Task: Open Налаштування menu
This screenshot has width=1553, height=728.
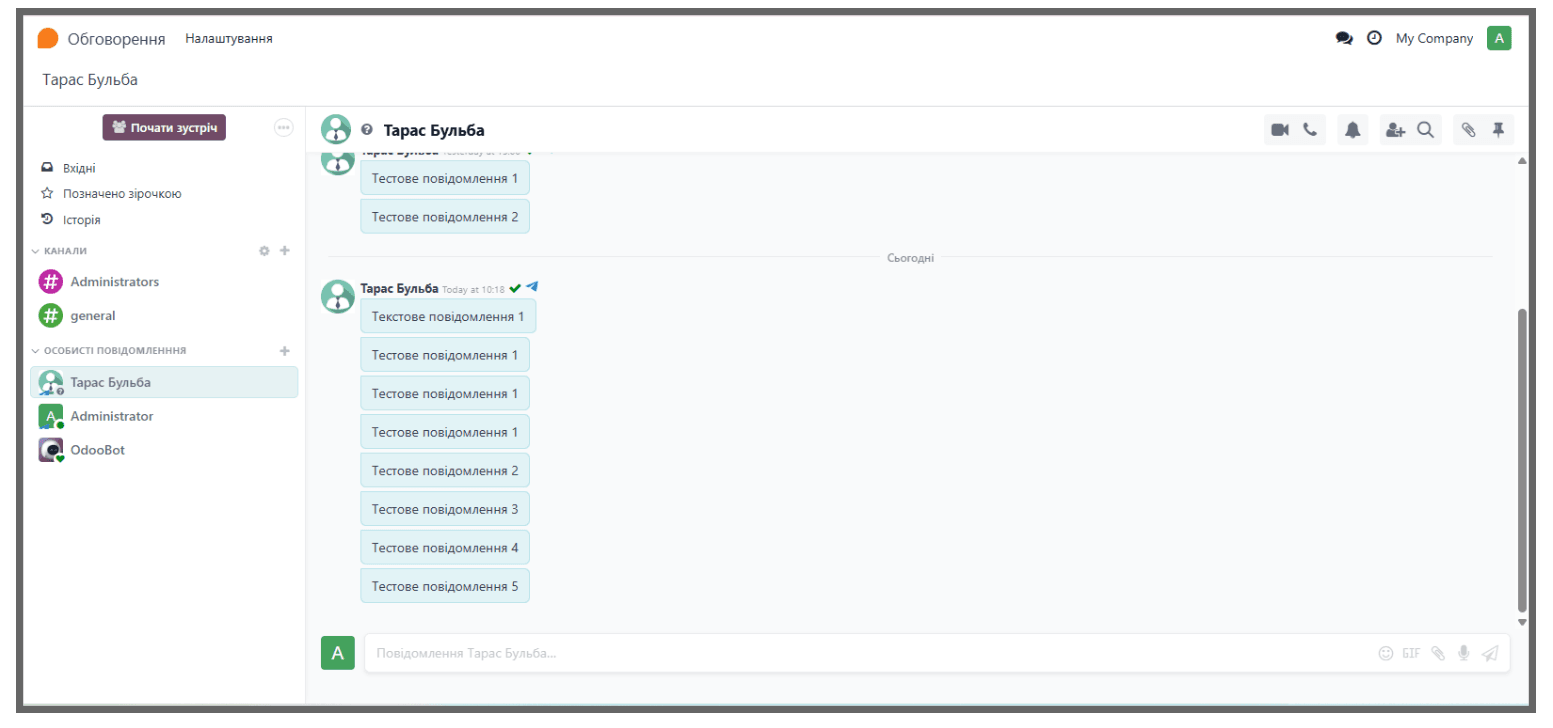Action: 229,38
